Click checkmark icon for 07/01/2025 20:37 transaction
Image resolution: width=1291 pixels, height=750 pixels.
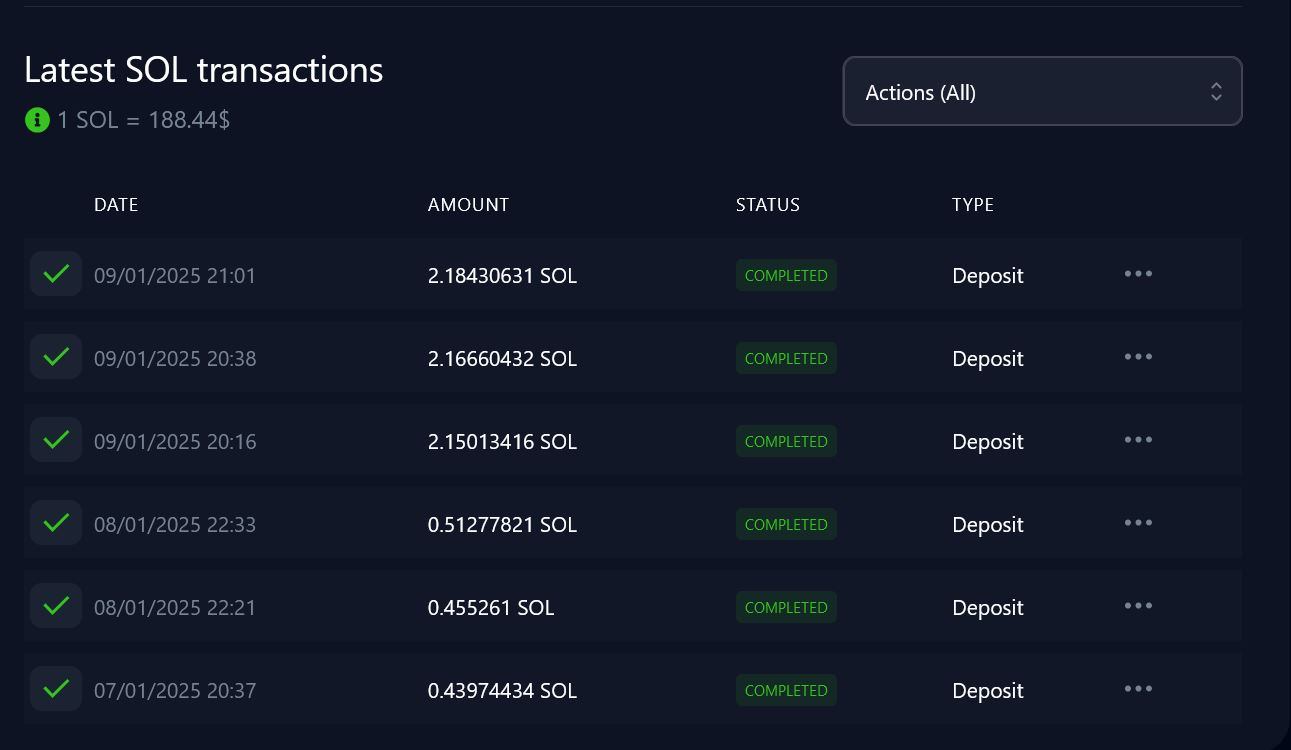coord(56,689)
